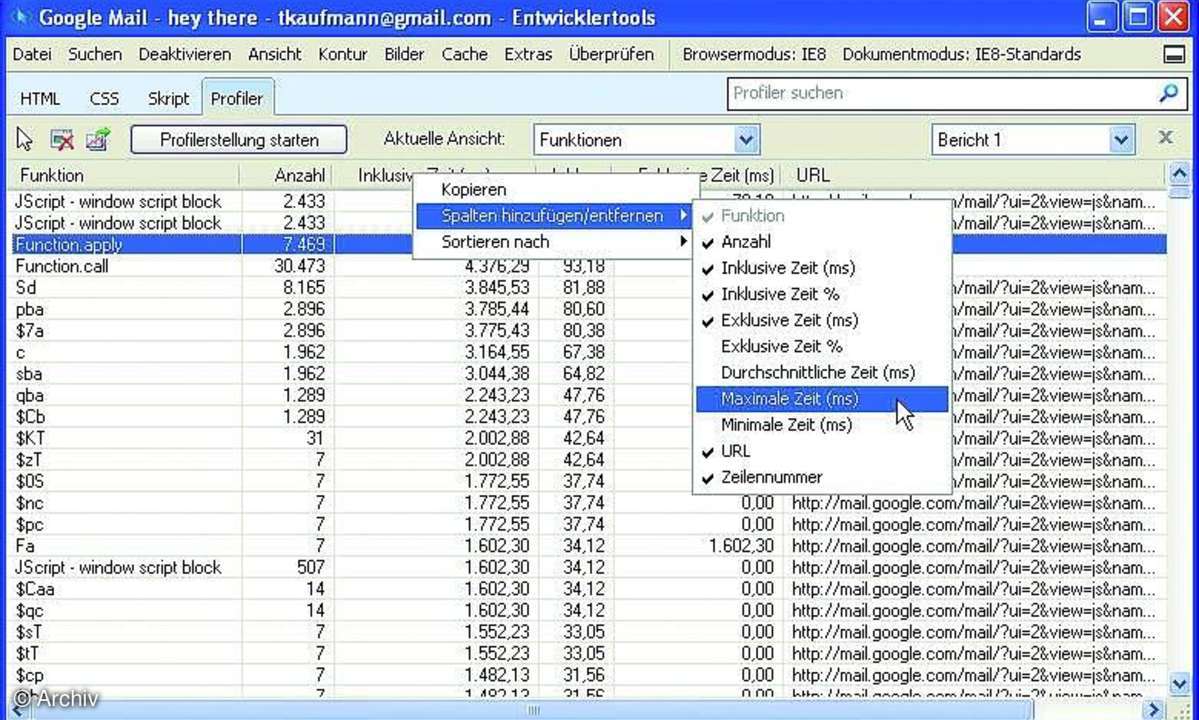Toggle Exklusive Zeit (ms) column
Image resolution: width=1199 pixels, height=720 pixels.
coord(822,319)
